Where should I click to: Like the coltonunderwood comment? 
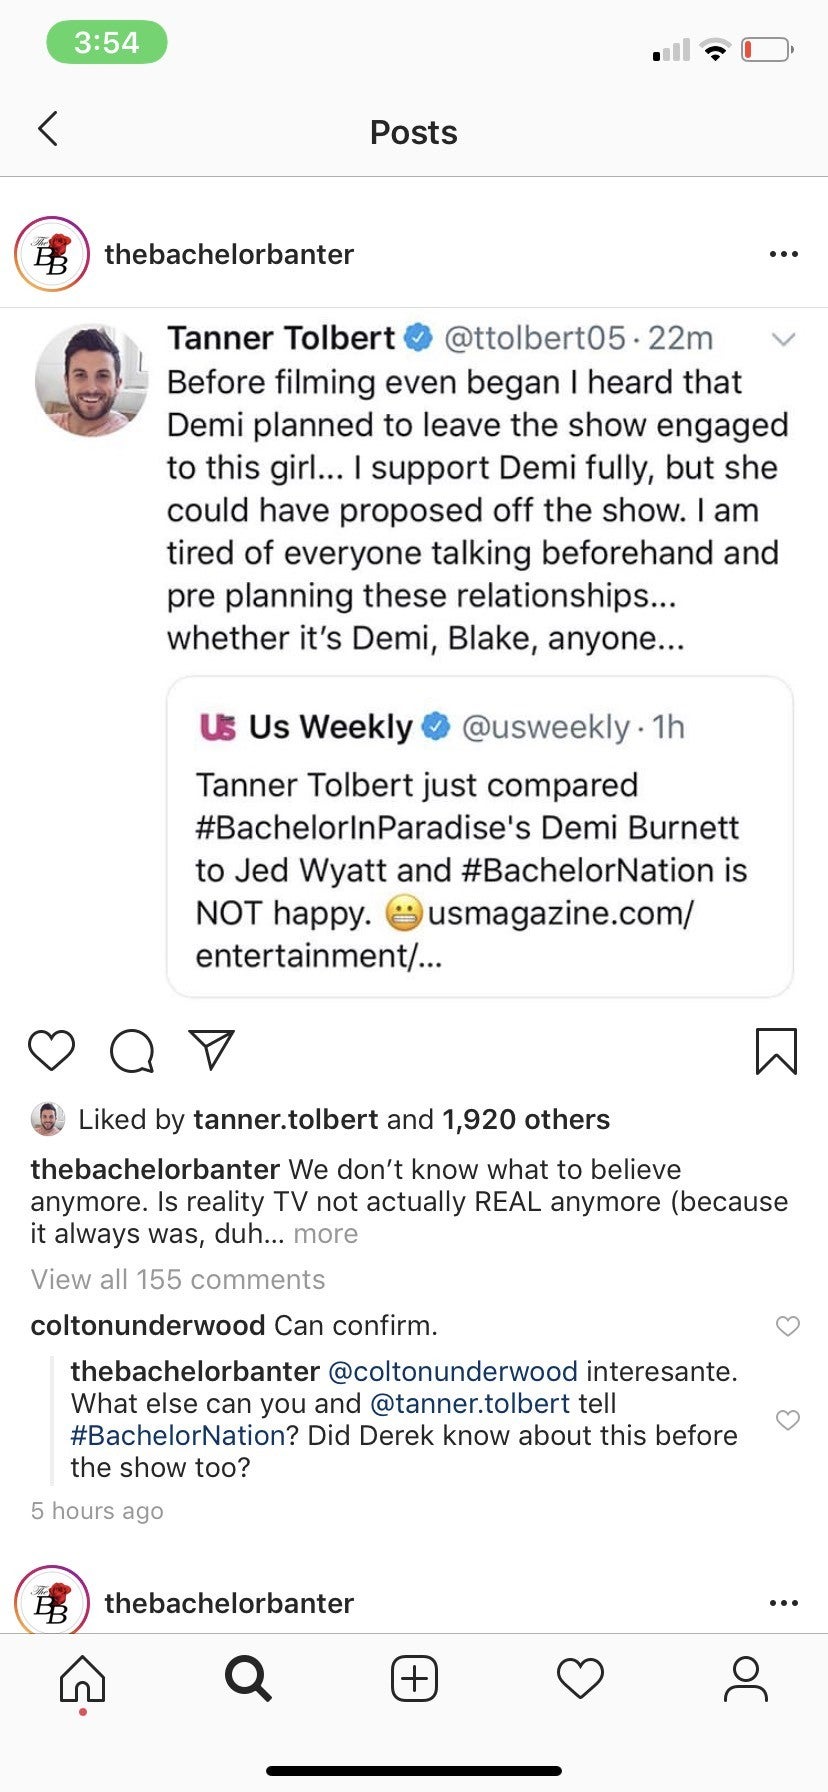point(788,1326)
